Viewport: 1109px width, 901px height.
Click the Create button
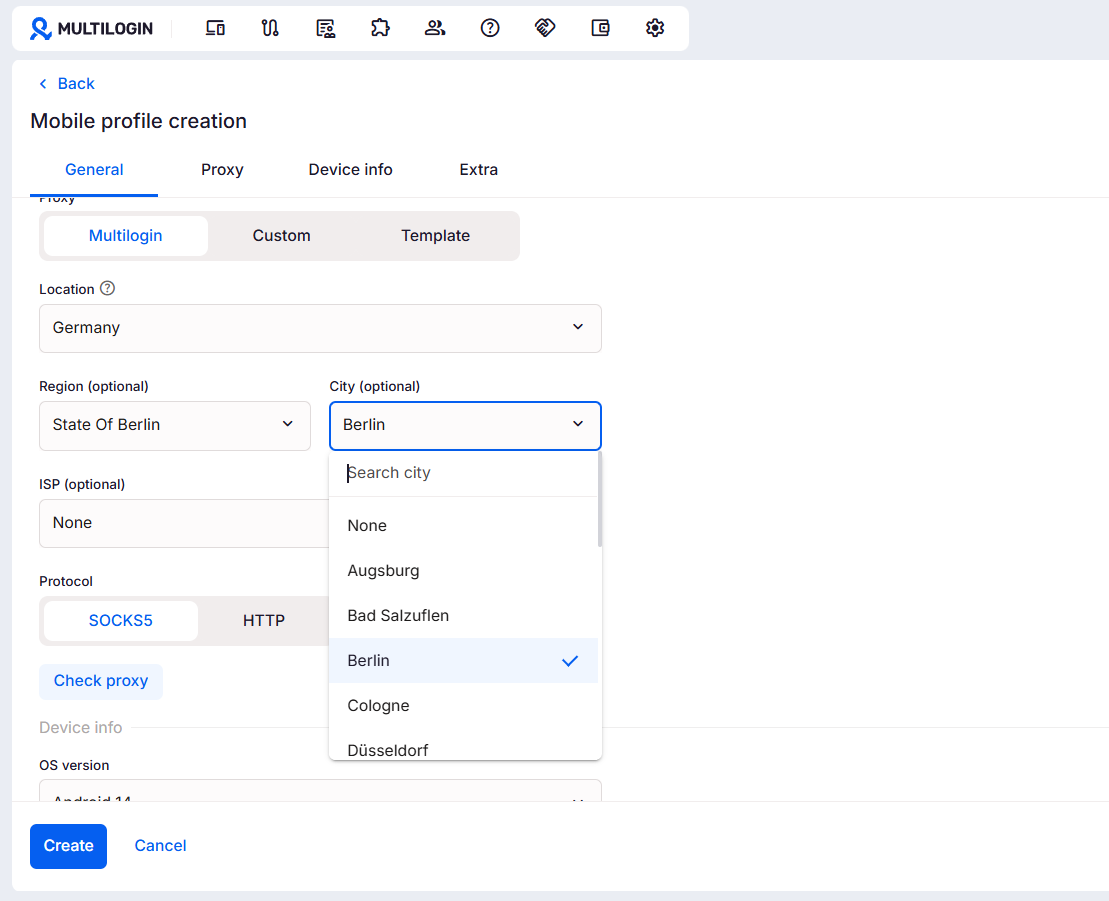68,846
